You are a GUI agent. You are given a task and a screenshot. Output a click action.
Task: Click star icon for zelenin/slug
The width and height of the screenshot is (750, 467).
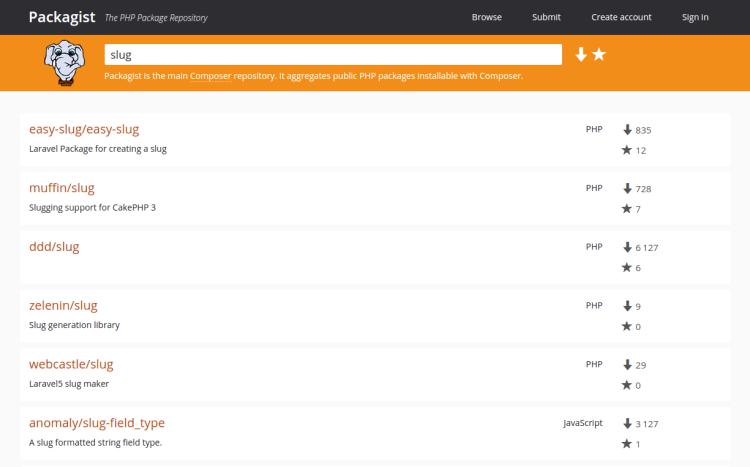pos(627,326)
